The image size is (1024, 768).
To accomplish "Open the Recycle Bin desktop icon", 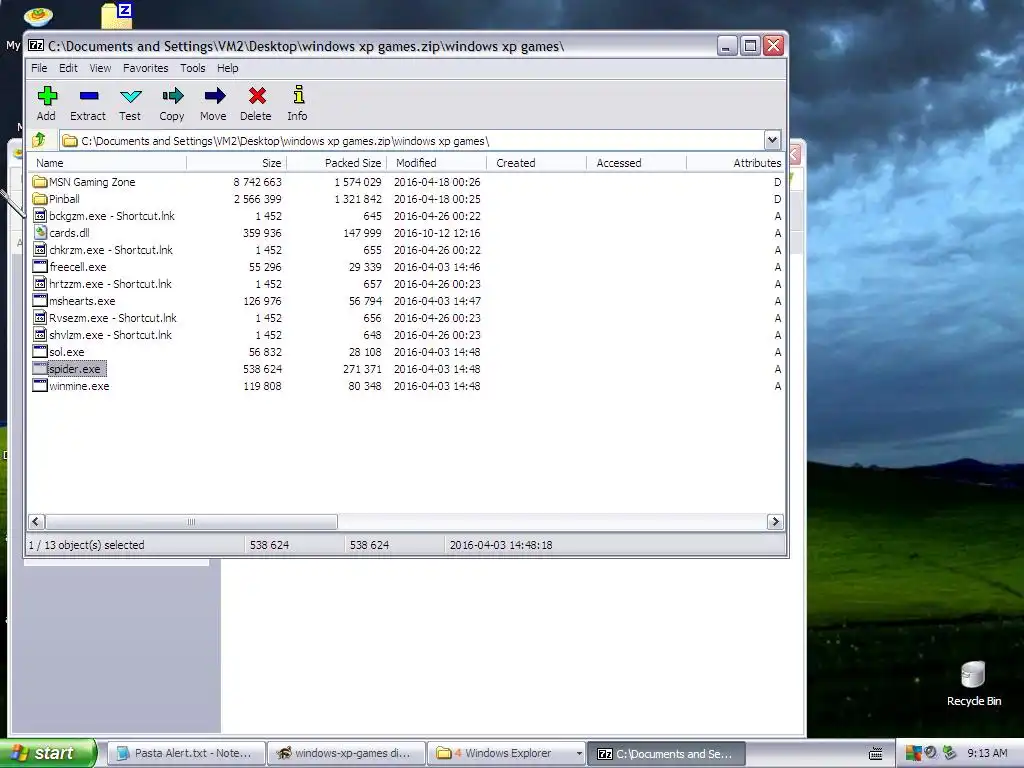I will pos(972,675).
